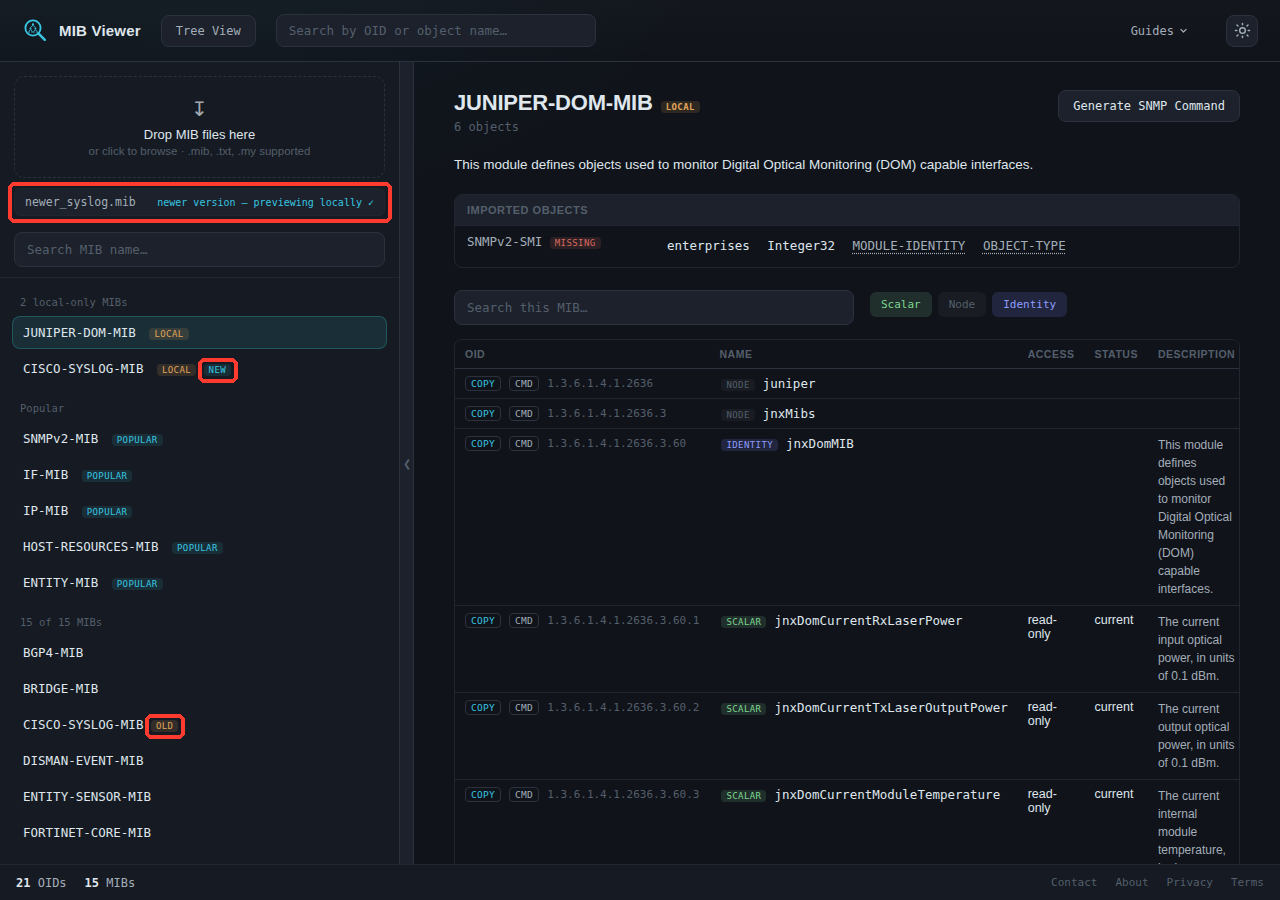Click the jnxDomCurrentRxLaserPower object name

coord(868,621)
